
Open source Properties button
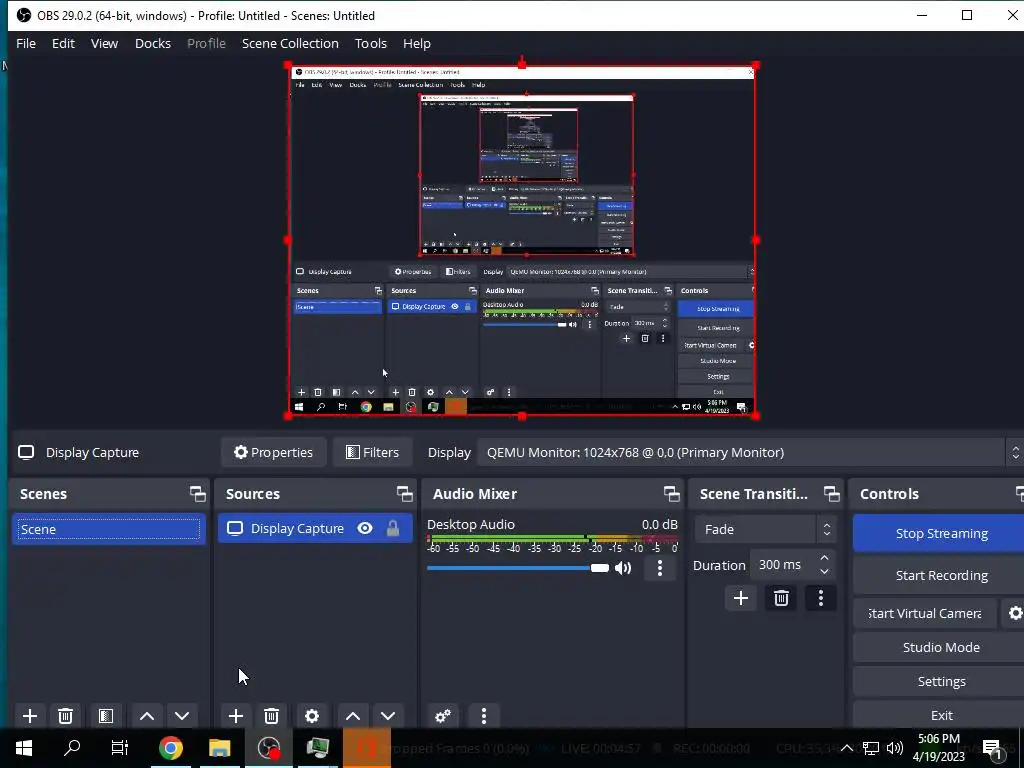274,452
